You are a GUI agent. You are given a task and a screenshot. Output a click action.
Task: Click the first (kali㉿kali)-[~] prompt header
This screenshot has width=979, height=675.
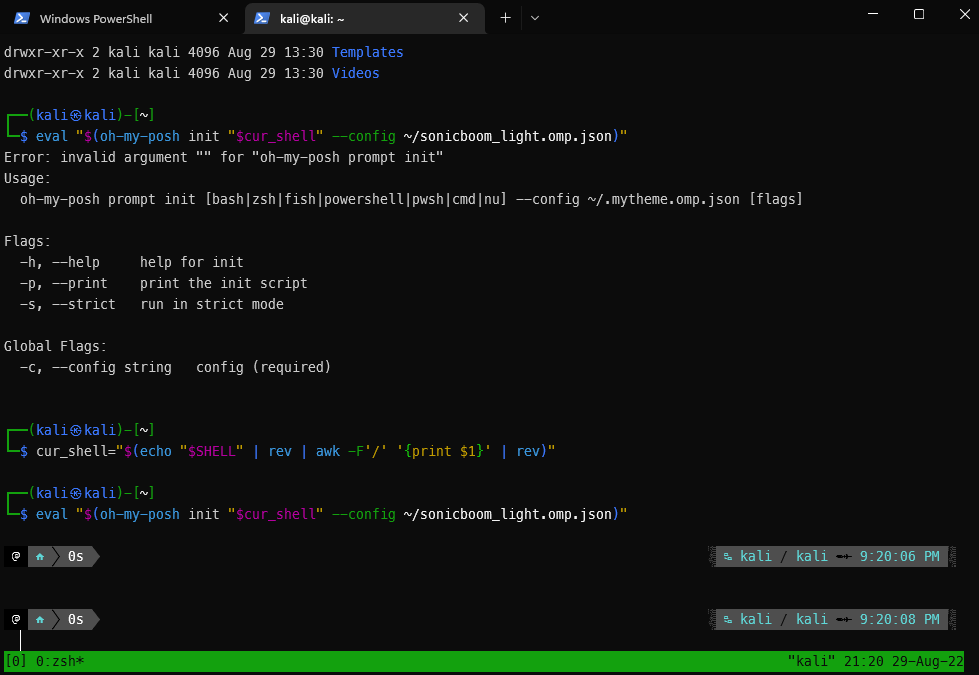[91, 116]
